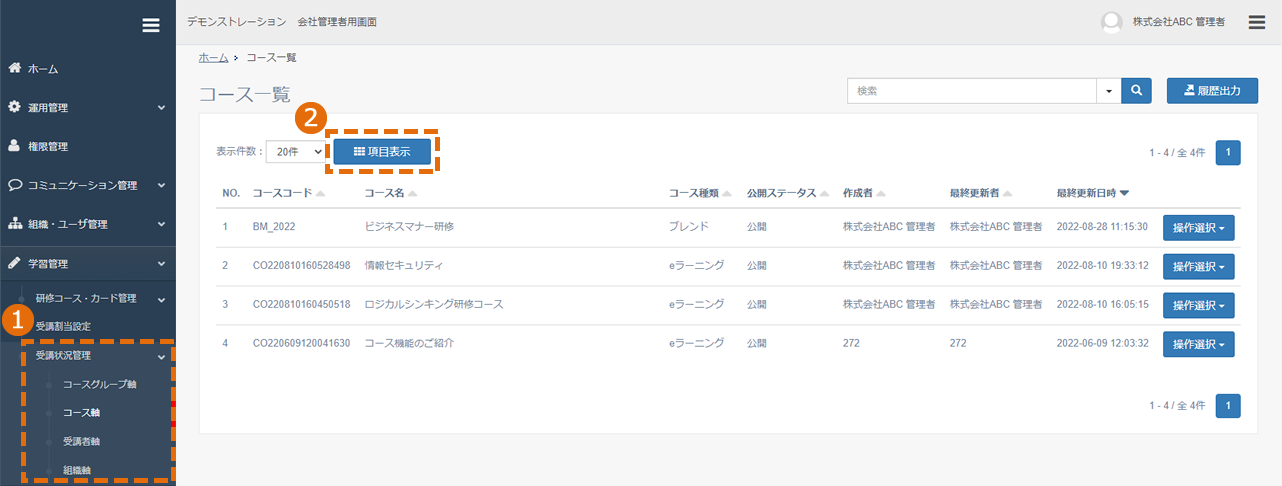Screen dimensions: 1282x486
Task: Click course code CO220810160528498
Action: [x=302, y=266]
